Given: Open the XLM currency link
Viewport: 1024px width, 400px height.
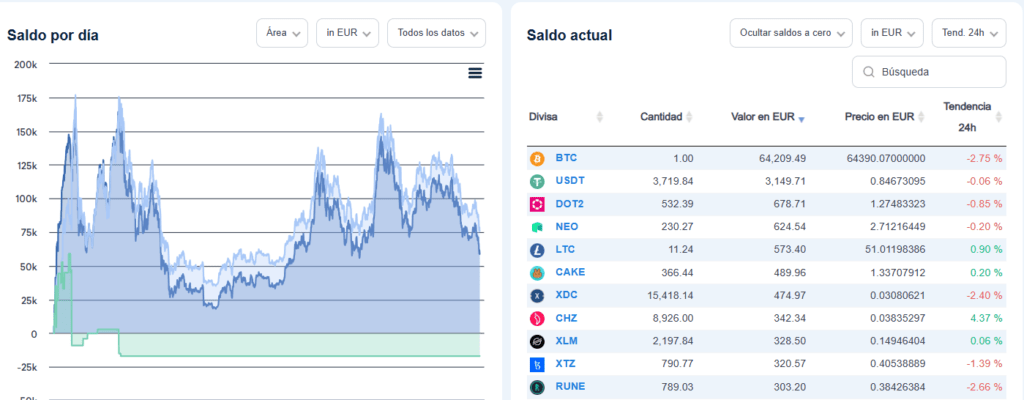Looking at the screenshot, I should (x=566, y=341).
